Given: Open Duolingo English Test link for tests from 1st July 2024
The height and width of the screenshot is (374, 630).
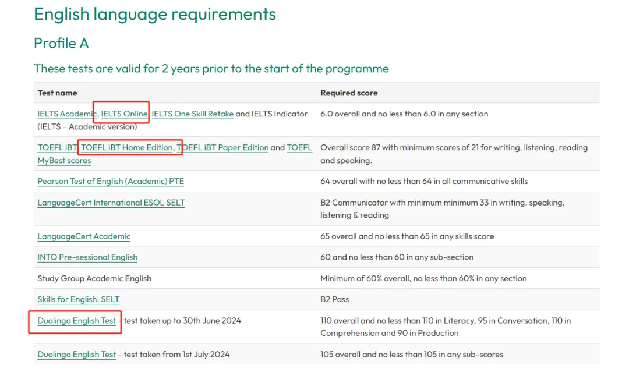Looking at the screenshot, I should (x=76, y=354).
